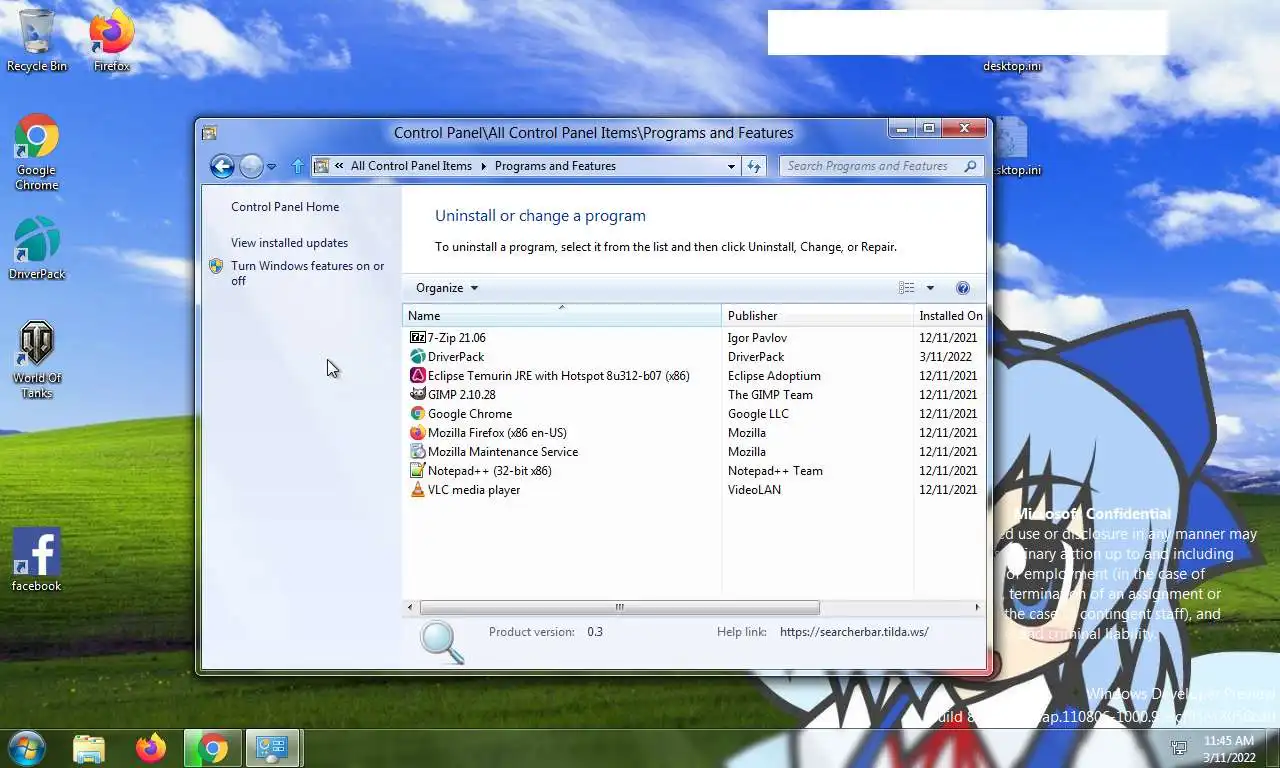Click the Notepad++ list entry icon
The width and height of the screenshot is (1280, 768).
(418, 471)
